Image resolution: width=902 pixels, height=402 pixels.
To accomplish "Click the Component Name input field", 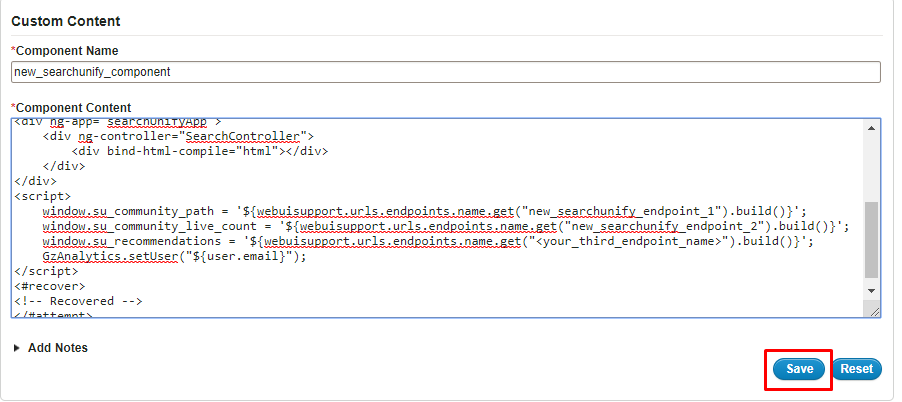I will tap(446, 72).
